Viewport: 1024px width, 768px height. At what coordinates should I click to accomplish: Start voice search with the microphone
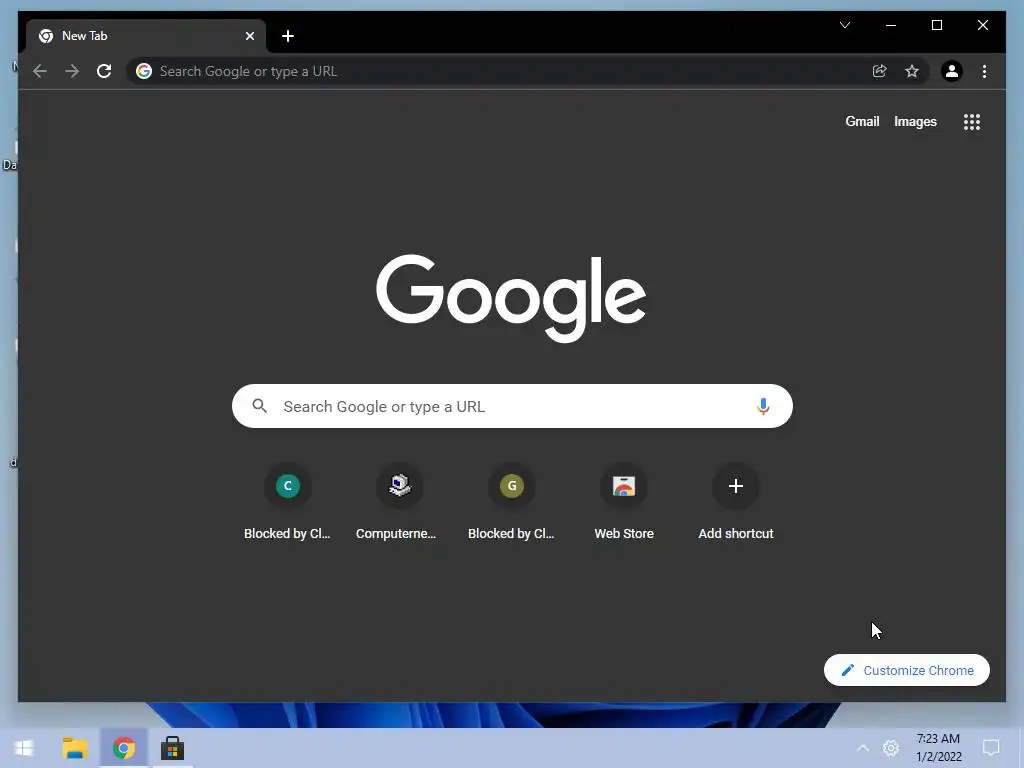tap(763, 406)
